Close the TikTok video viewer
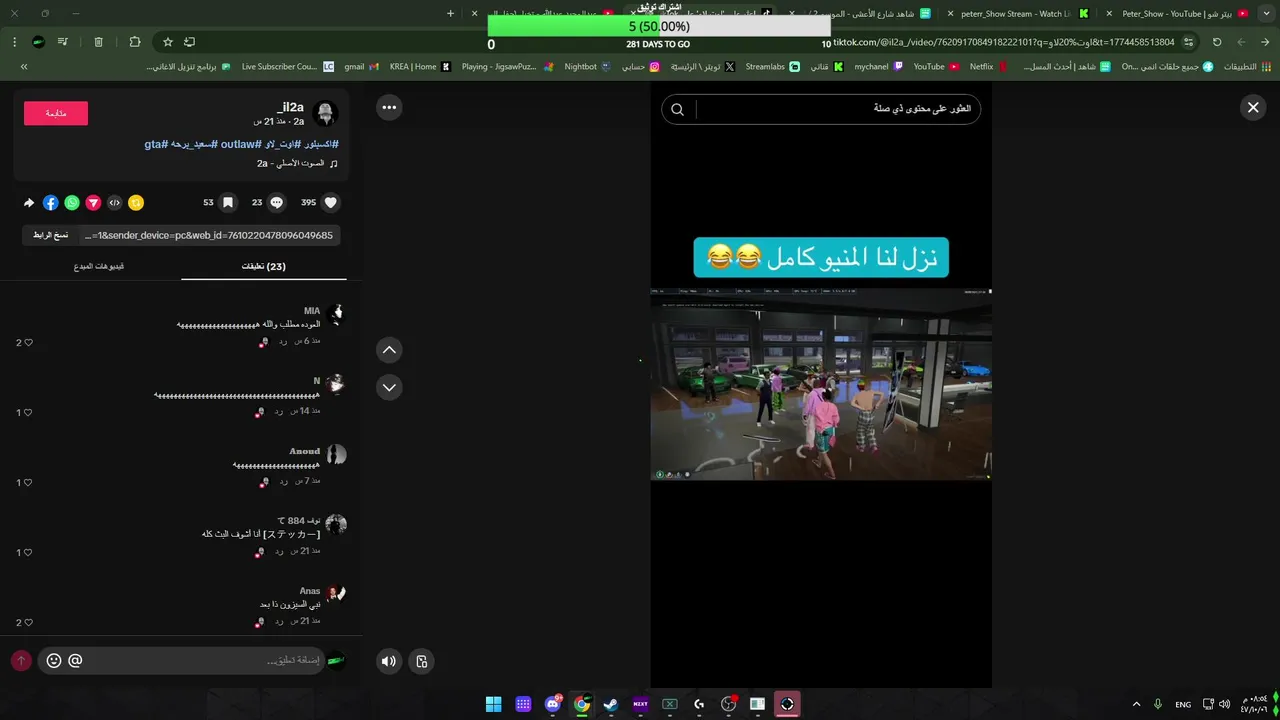 point(1253,108)
